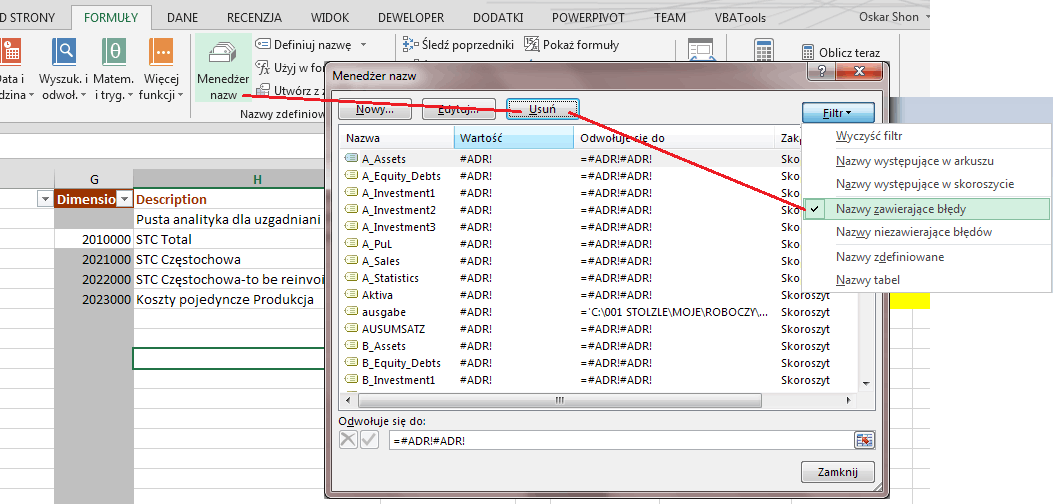Viewport: 1057px width, 504px height.
Task: Select the A_Sales row
Action: pos(600,261)
